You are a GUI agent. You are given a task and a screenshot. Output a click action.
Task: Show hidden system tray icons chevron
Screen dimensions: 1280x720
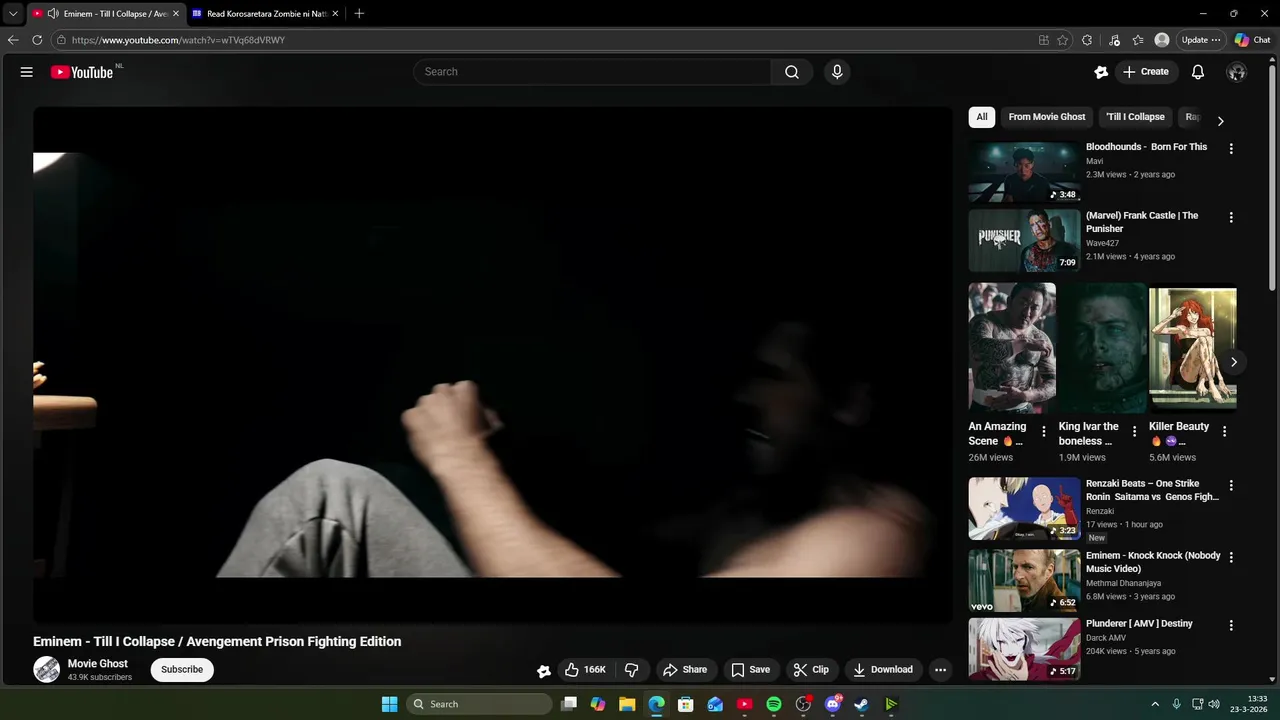1155,704
